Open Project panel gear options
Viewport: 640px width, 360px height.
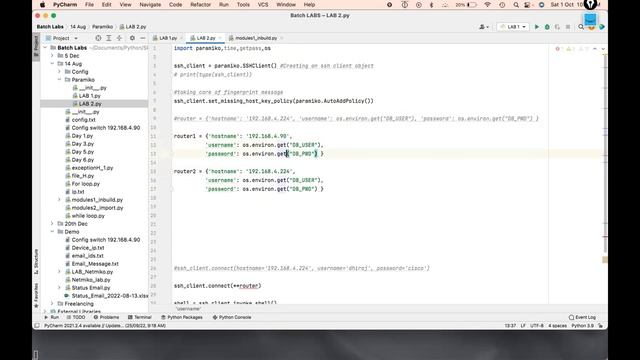click(x=132, y=38)
